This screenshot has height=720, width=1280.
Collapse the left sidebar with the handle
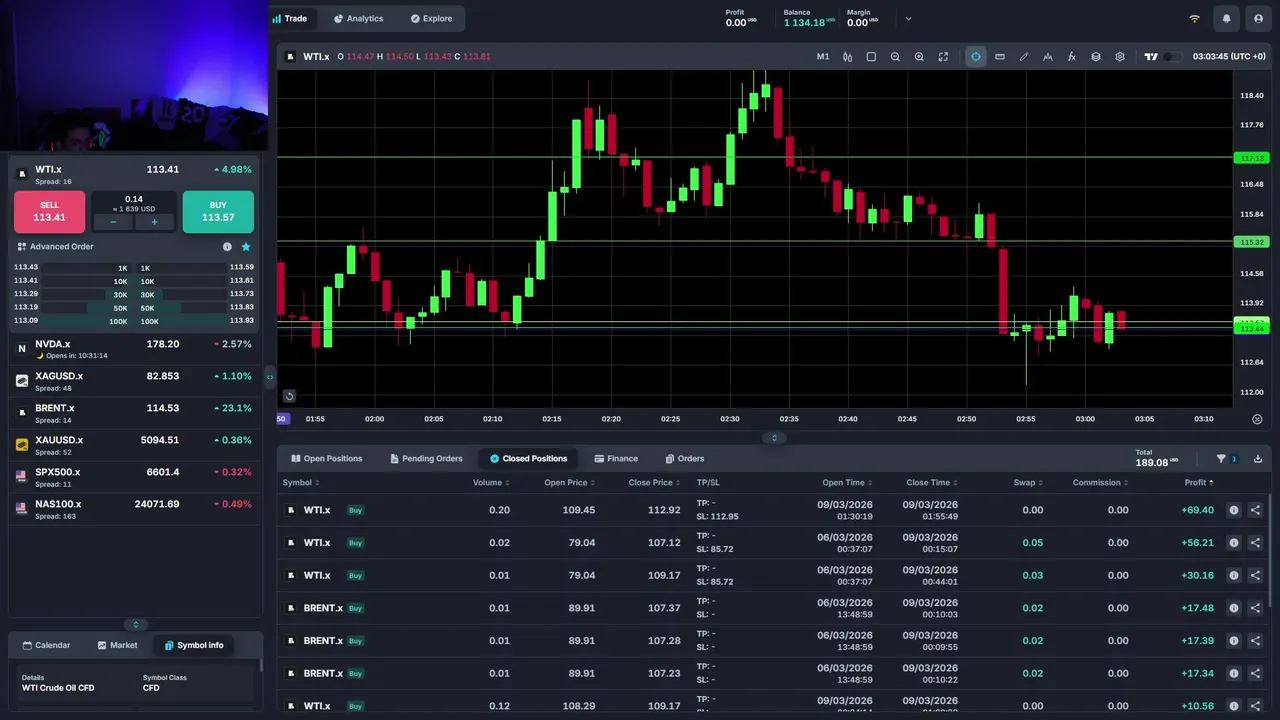[x=269, y=377]
